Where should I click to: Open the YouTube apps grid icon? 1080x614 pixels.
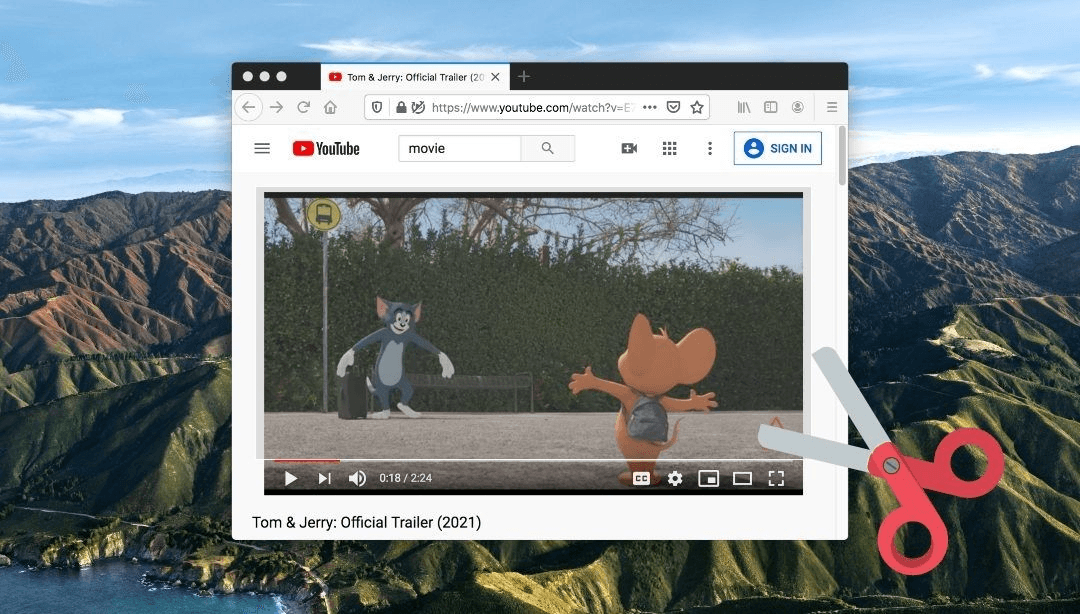pyautogui.click(x=669, y=148)
